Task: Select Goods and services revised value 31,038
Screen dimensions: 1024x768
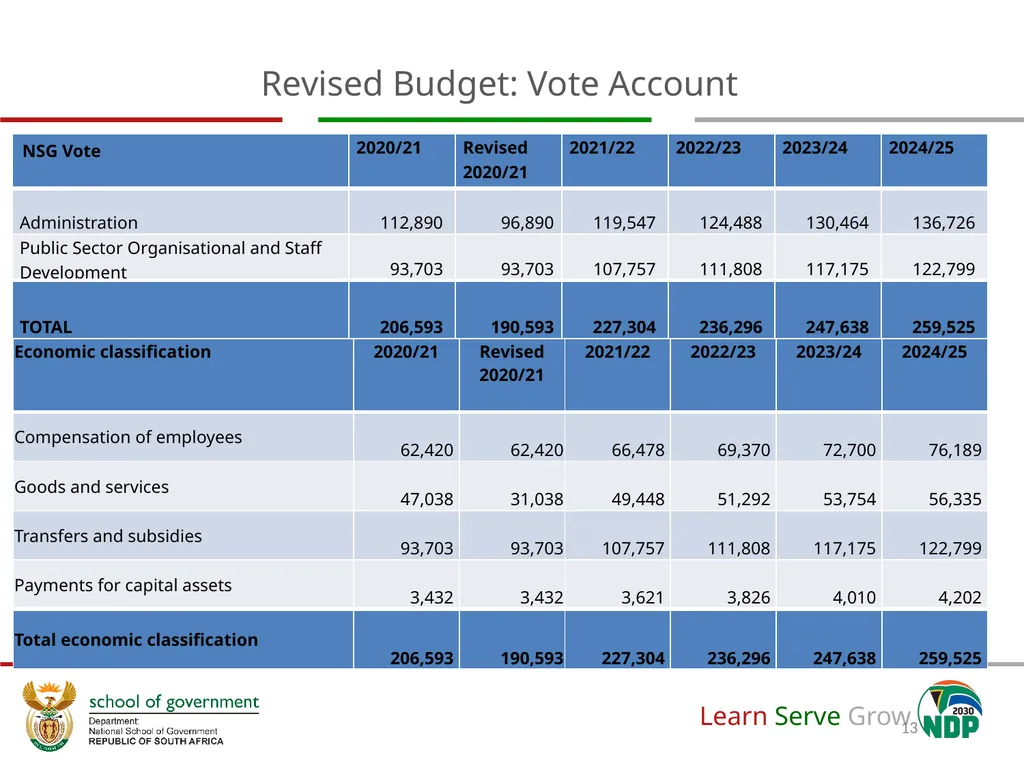Action: click(536, 499)
